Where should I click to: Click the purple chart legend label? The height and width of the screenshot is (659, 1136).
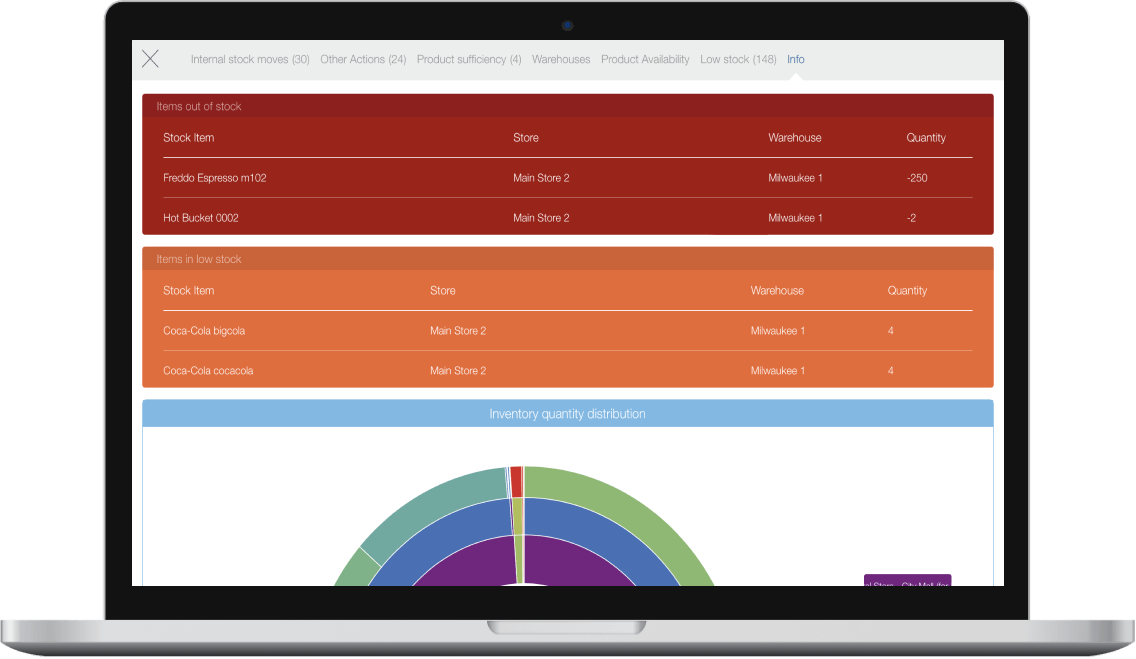click(907, 581)
